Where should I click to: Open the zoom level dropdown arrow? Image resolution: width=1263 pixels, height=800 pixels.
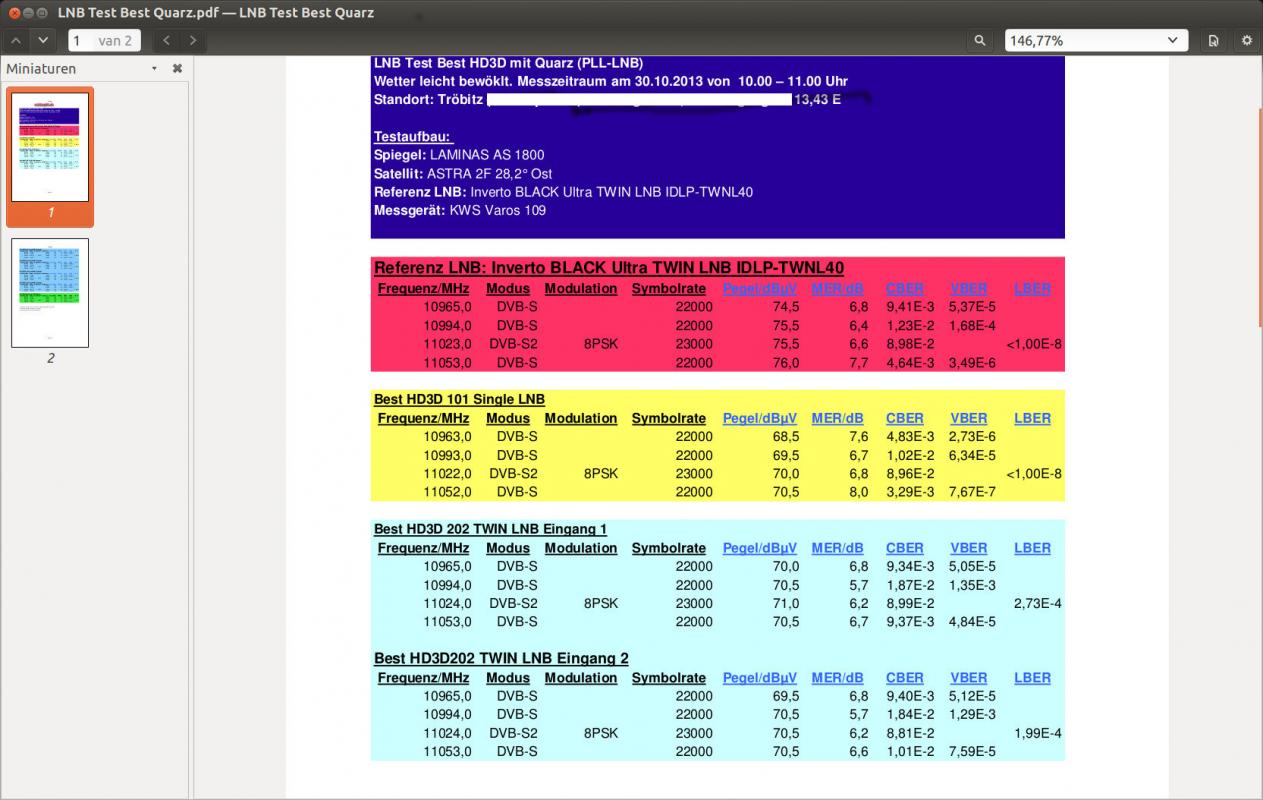coord(1173,41)
